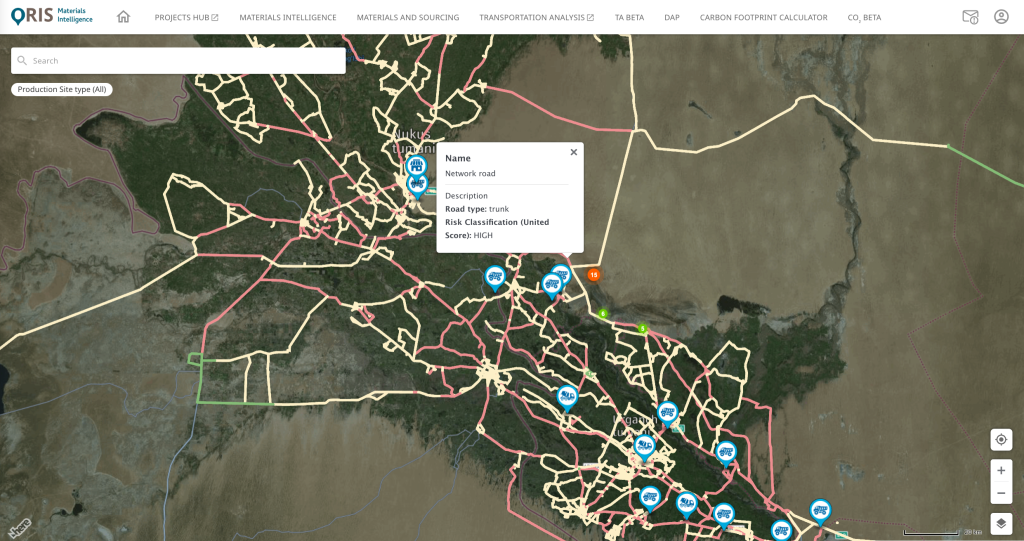Click the orange cluster marker labeled 15
Viewport: 1024px width, 541px height.
(x=593, y=274)
